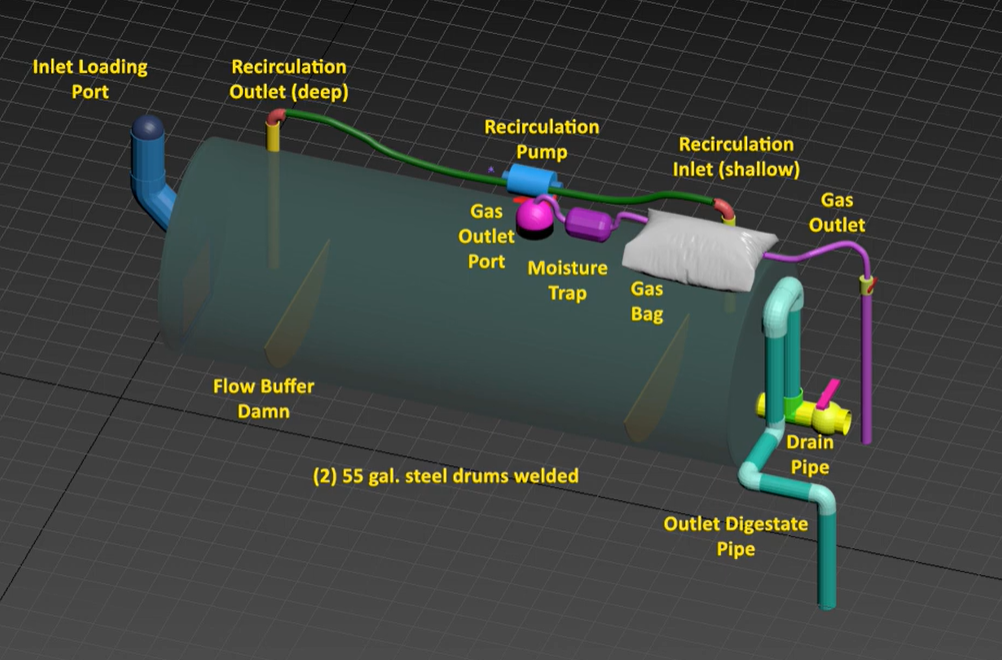The height and width of the screenshot is (660, 1002).
Task: Select the 'Recirculation Outlet (deep)' label
Action: coord(289,79)
